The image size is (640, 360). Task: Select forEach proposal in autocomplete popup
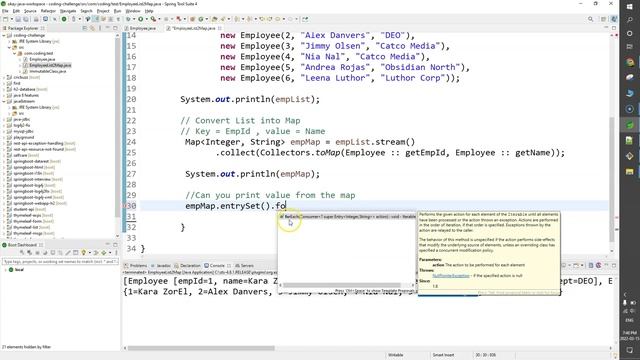(x=347, y=217)
